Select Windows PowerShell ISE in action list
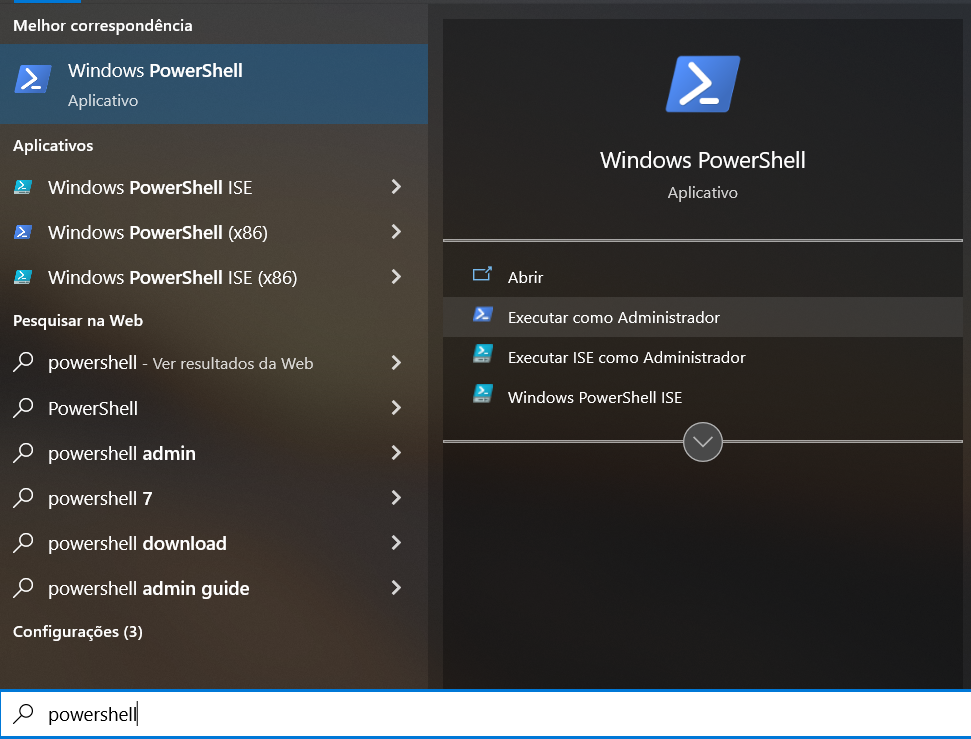Viewport: 971px width, 739px height. pos(703,397)
